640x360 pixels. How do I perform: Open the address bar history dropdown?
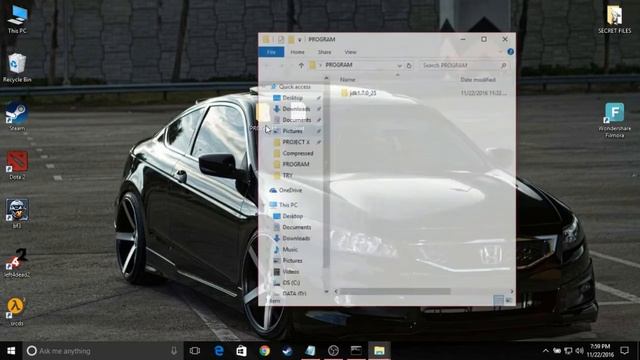(x=399, y=65)
